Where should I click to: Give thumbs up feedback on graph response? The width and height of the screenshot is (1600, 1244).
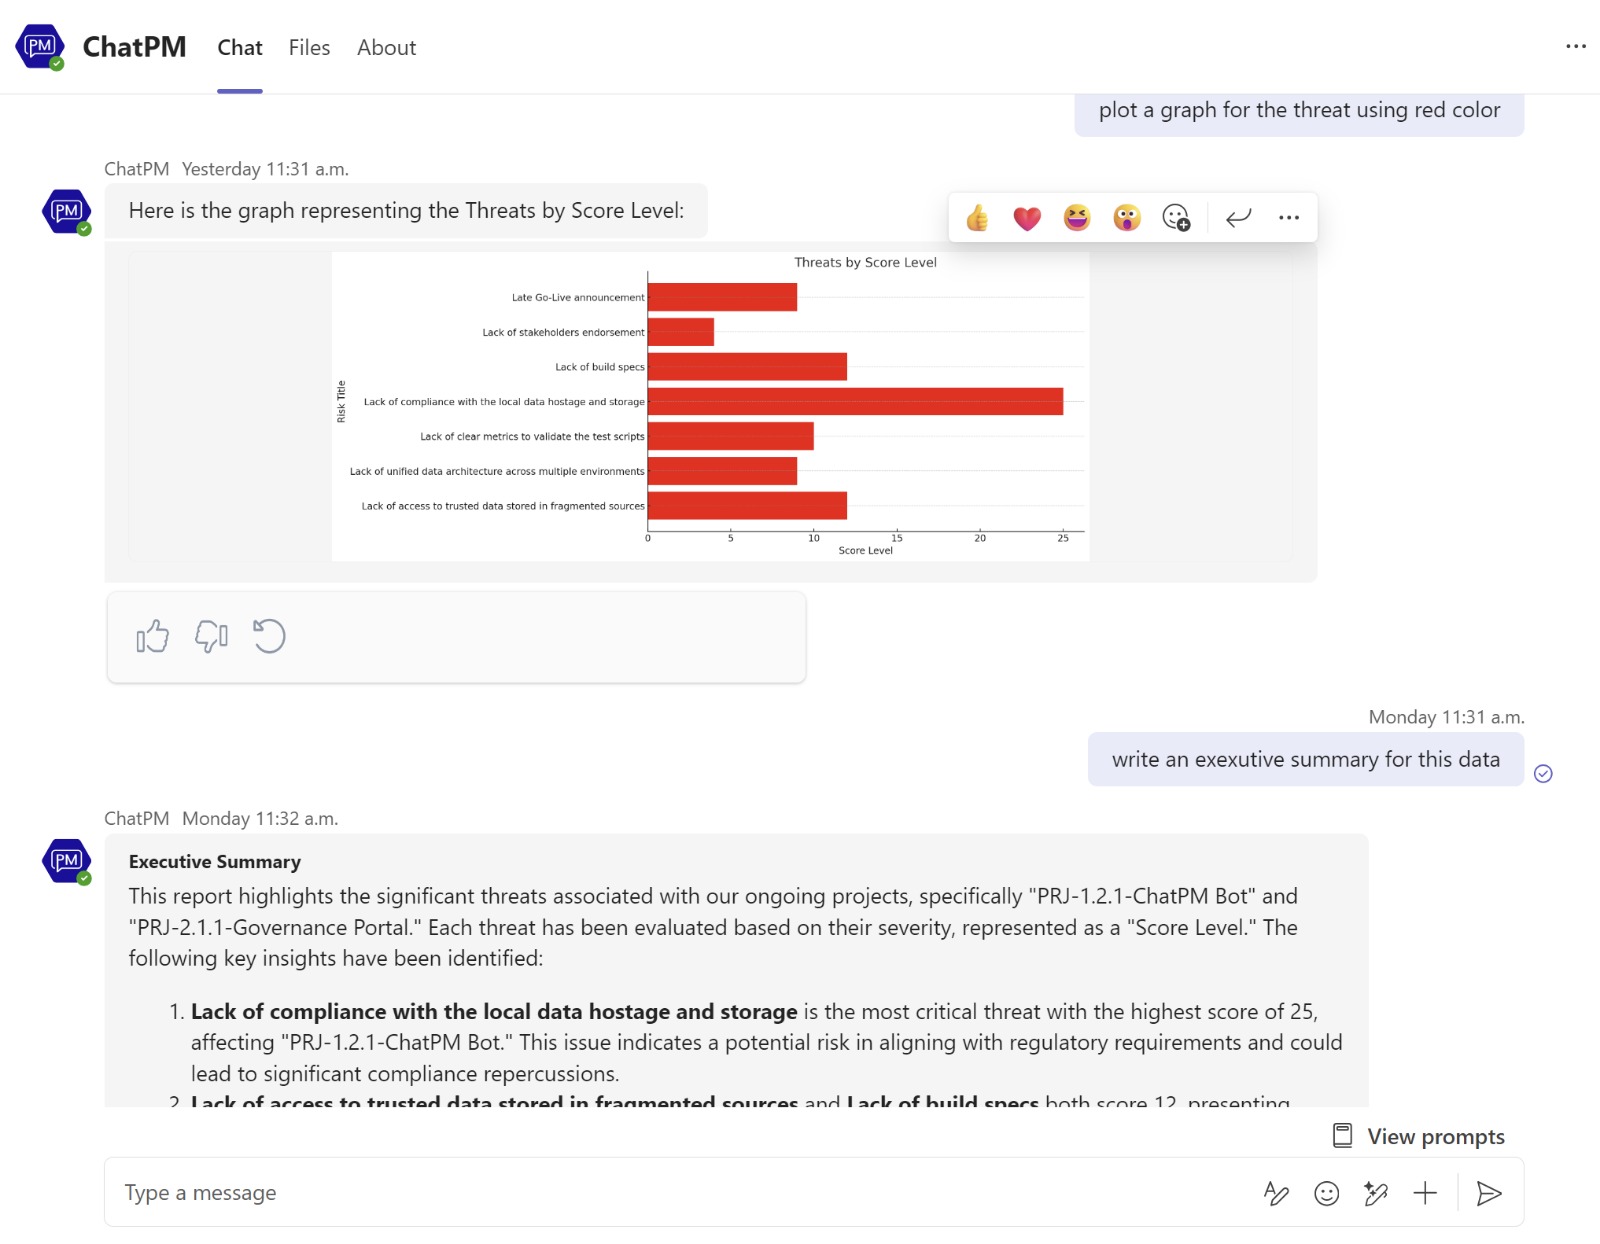pyautogui.click(x=153, y=636)
